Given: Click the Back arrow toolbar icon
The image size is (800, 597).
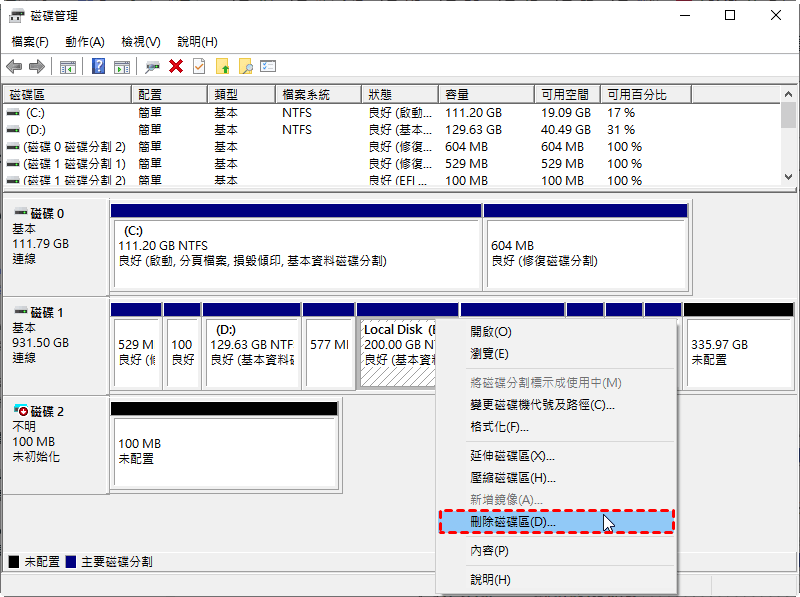Looking at the screenshot, I should tap(14, 66).
